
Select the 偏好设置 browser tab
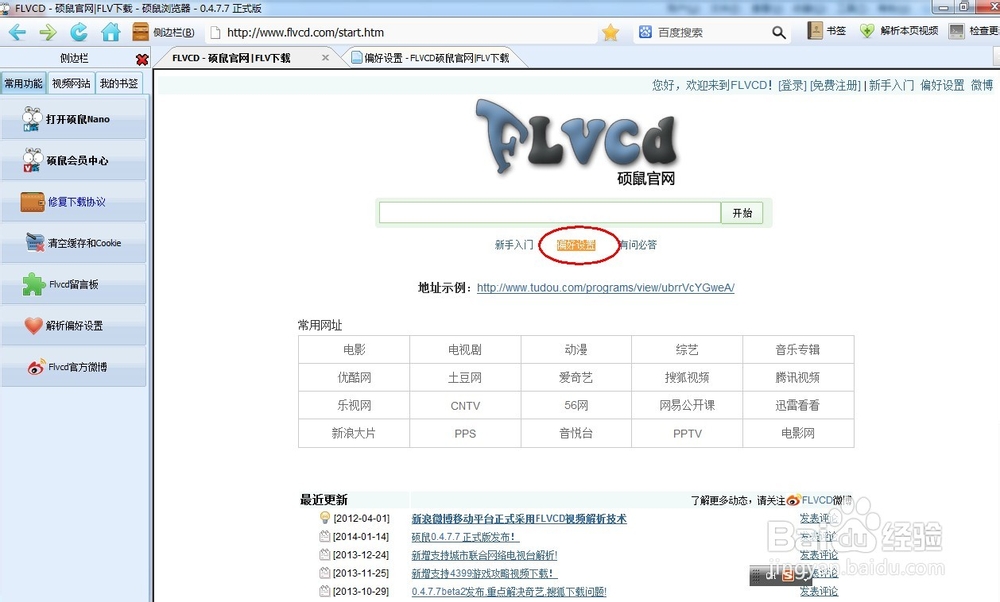(436, 58)
